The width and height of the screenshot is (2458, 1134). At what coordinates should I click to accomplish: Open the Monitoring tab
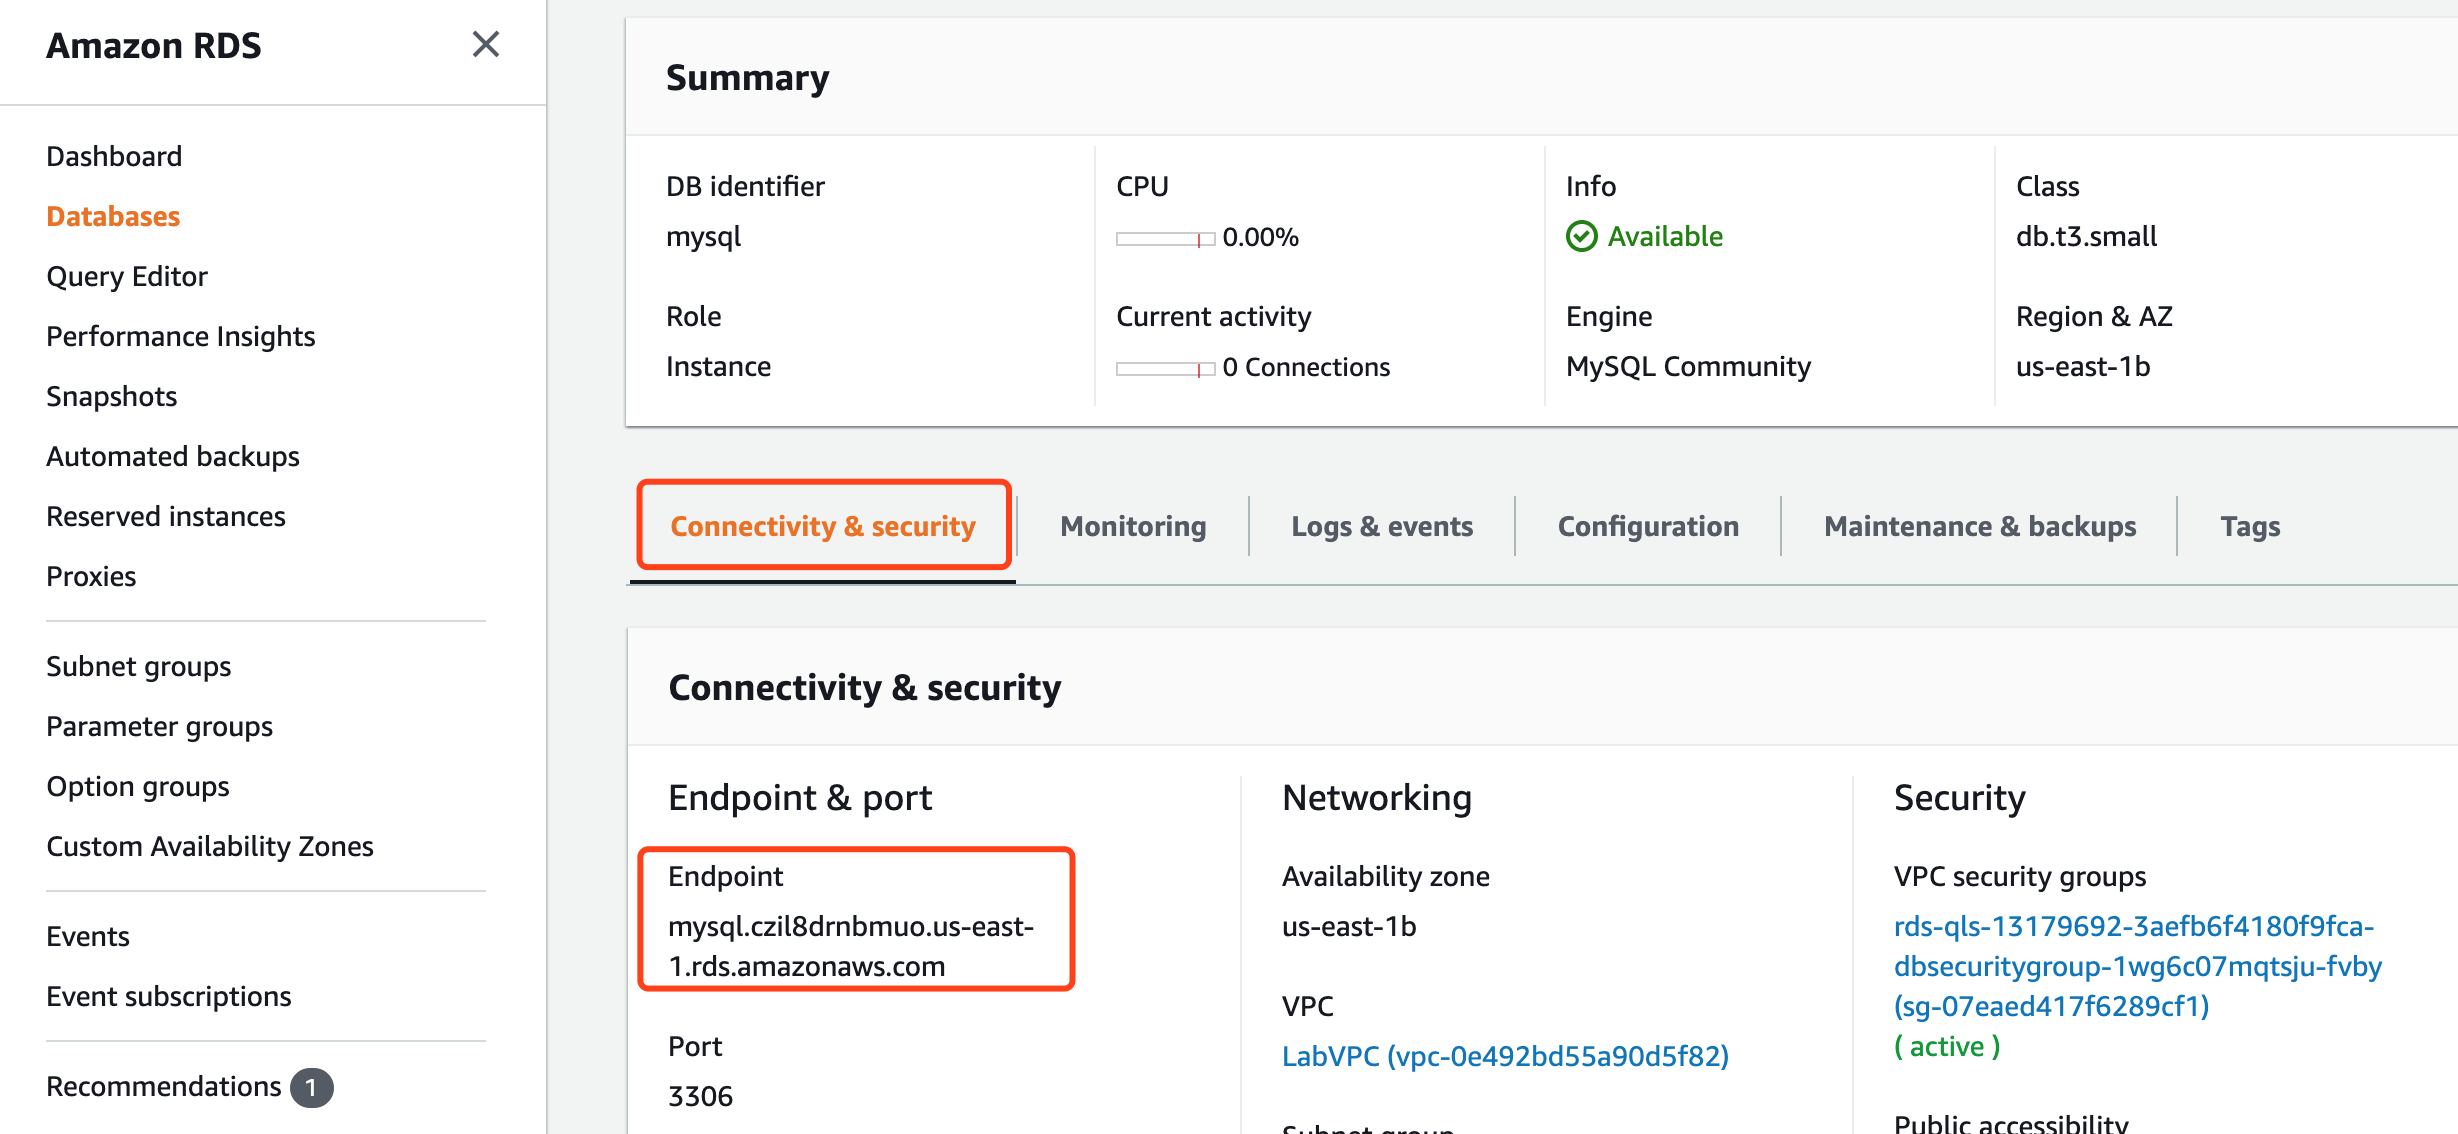pos(1133,526)
